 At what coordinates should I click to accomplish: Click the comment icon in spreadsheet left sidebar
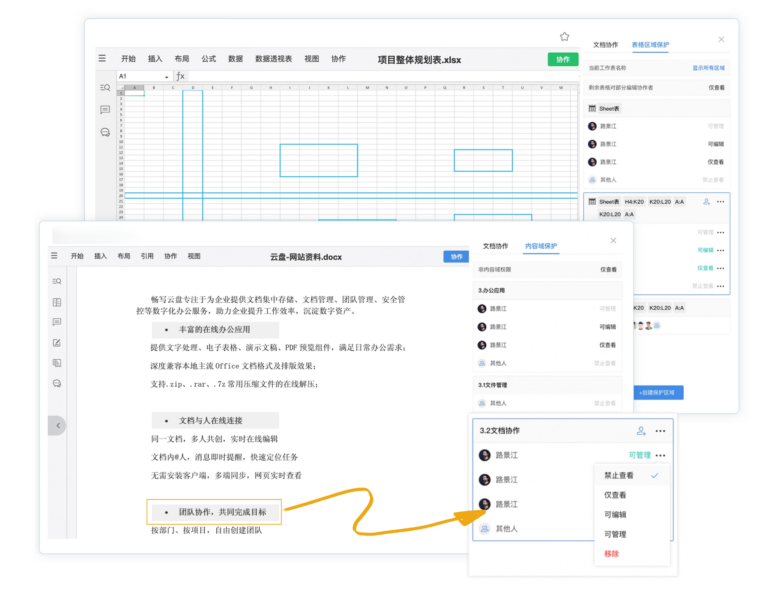tap(105, 110)
